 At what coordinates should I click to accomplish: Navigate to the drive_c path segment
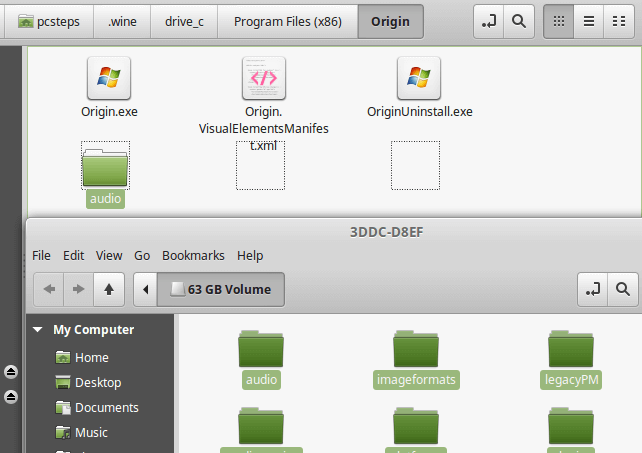click(x=184, y=22)
